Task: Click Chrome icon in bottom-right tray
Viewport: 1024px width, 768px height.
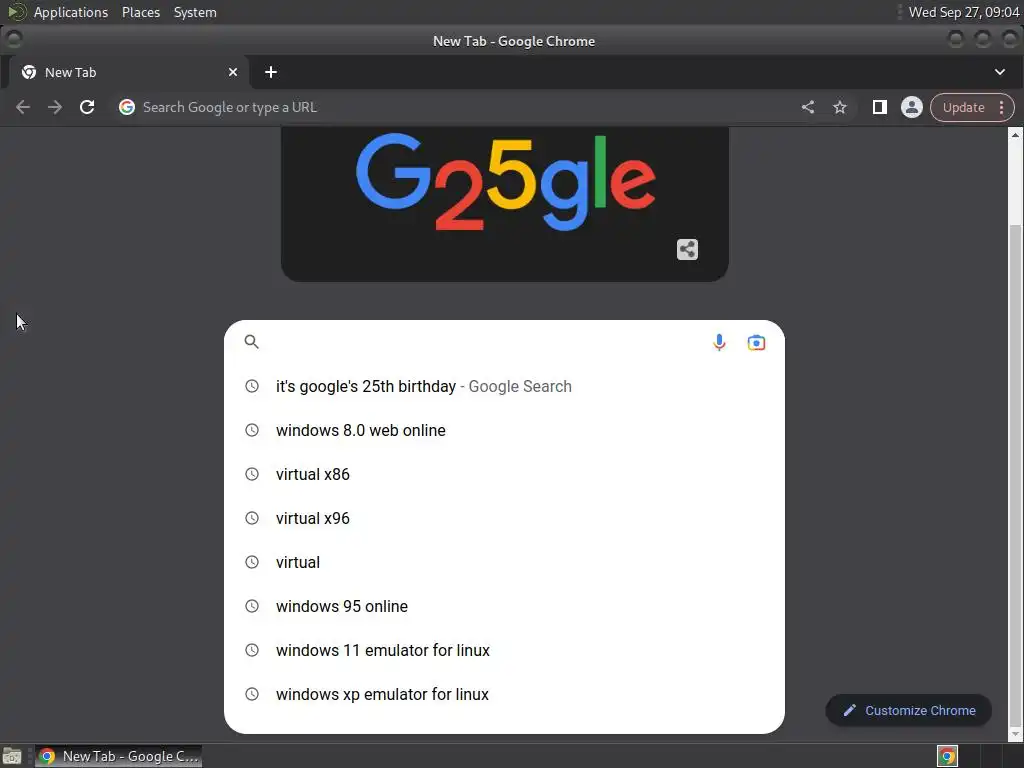Action: (948, 756)
